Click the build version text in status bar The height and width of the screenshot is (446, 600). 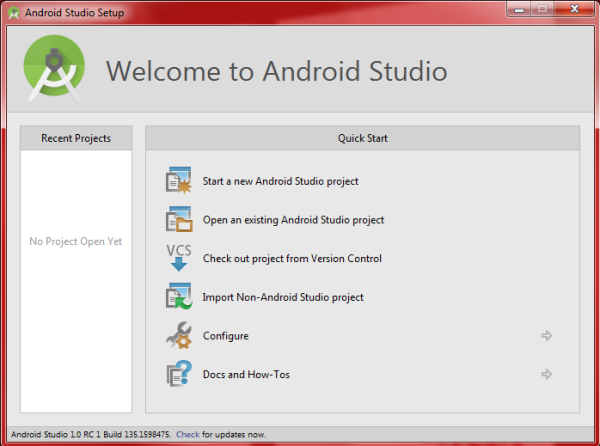point(91,435)
